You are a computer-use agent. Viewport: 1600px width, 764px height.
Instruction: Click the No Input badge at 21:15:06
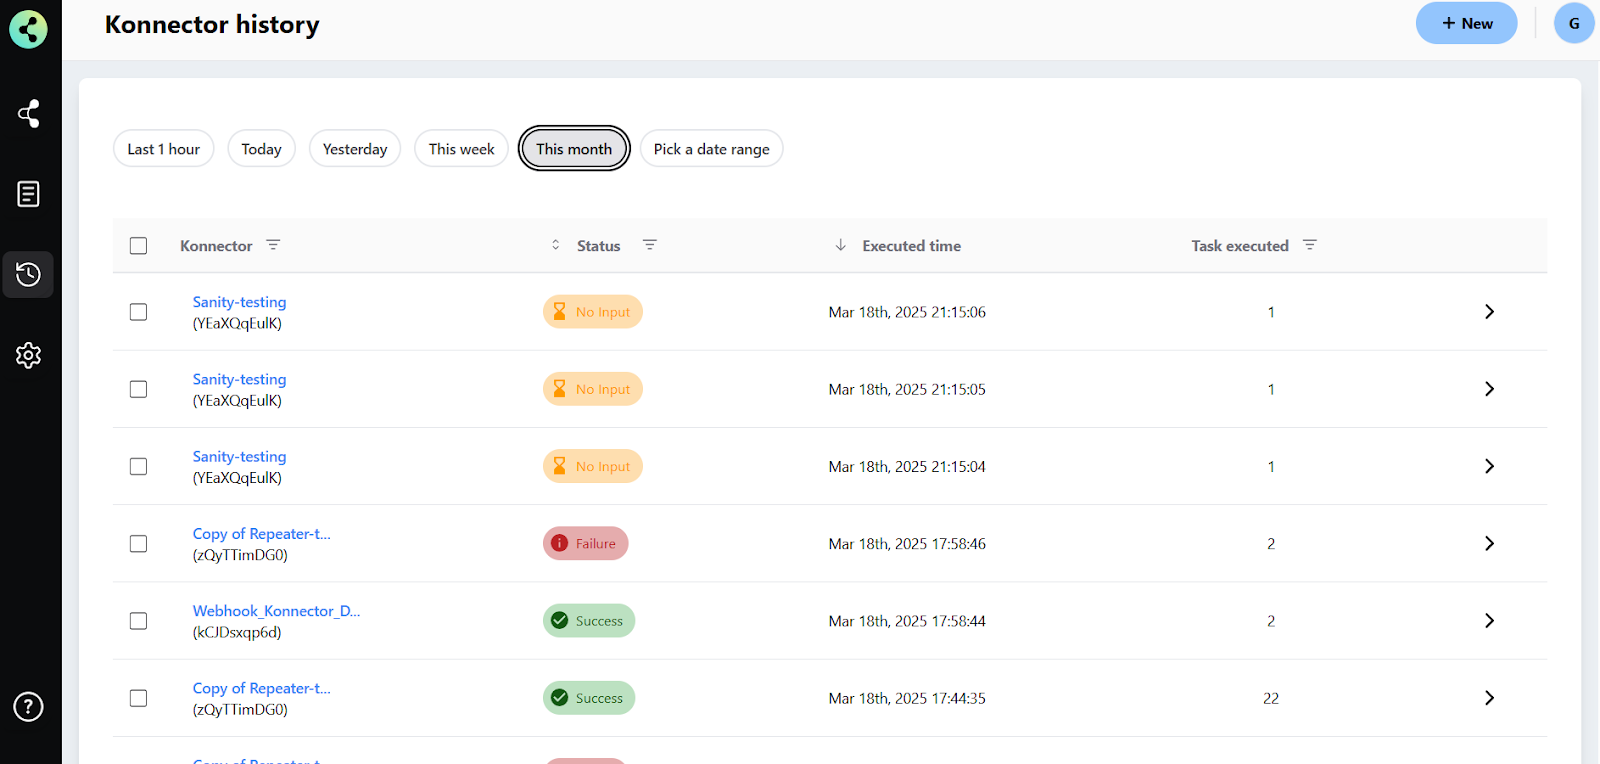[x=593, y=312]
